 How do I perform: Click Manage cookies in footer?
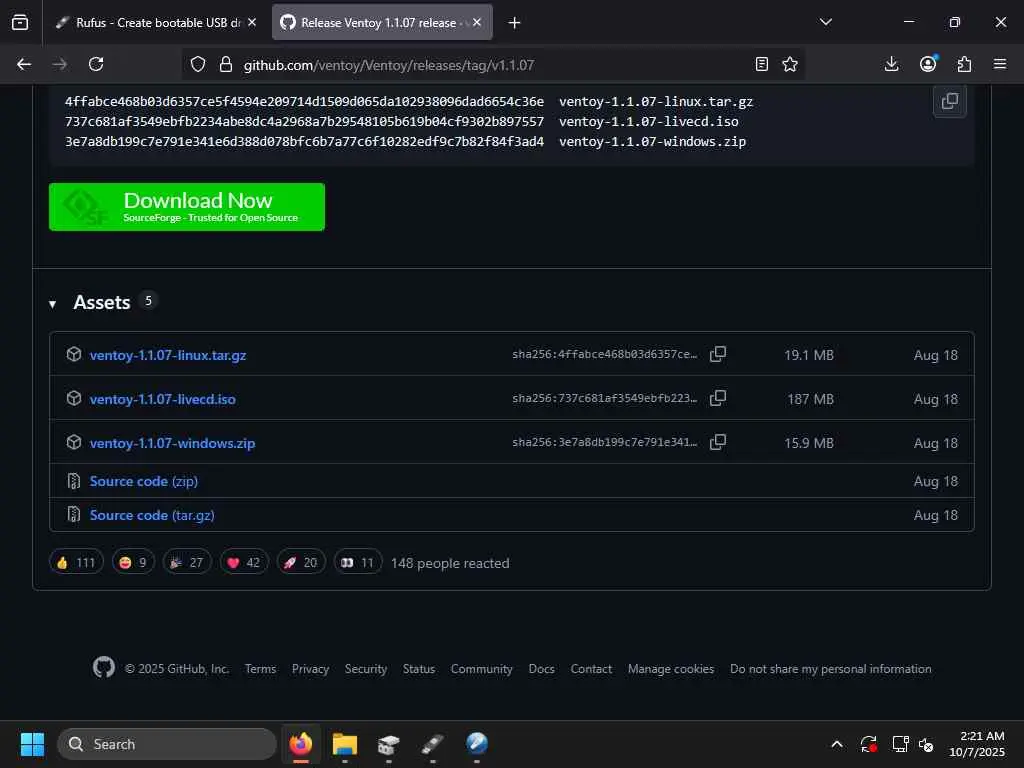671,669
